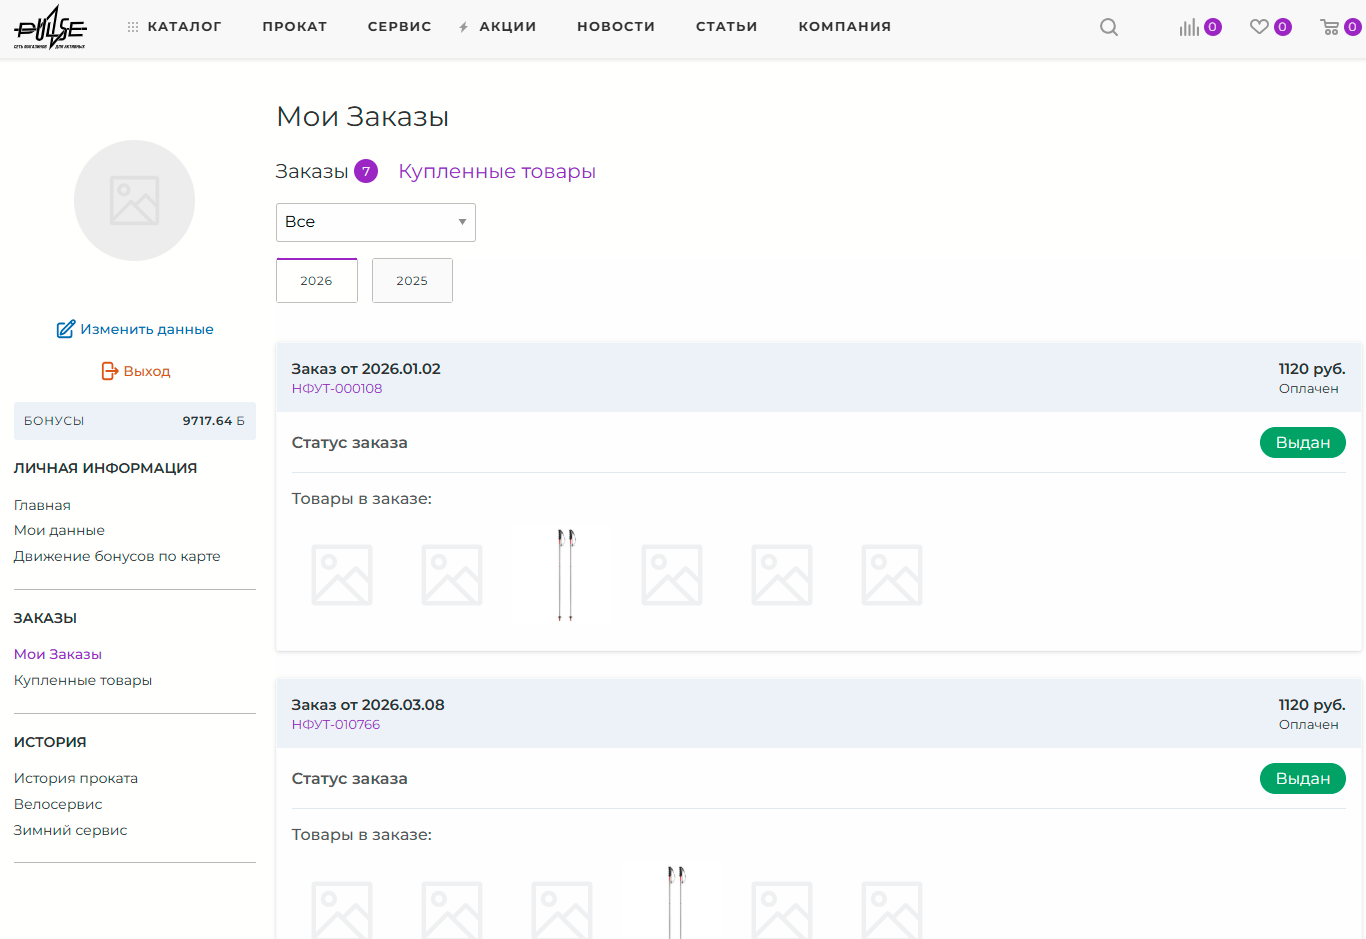
Task: Expand the Все order filter dropdown
Action: pyautogui.click(x=375, y=222)
